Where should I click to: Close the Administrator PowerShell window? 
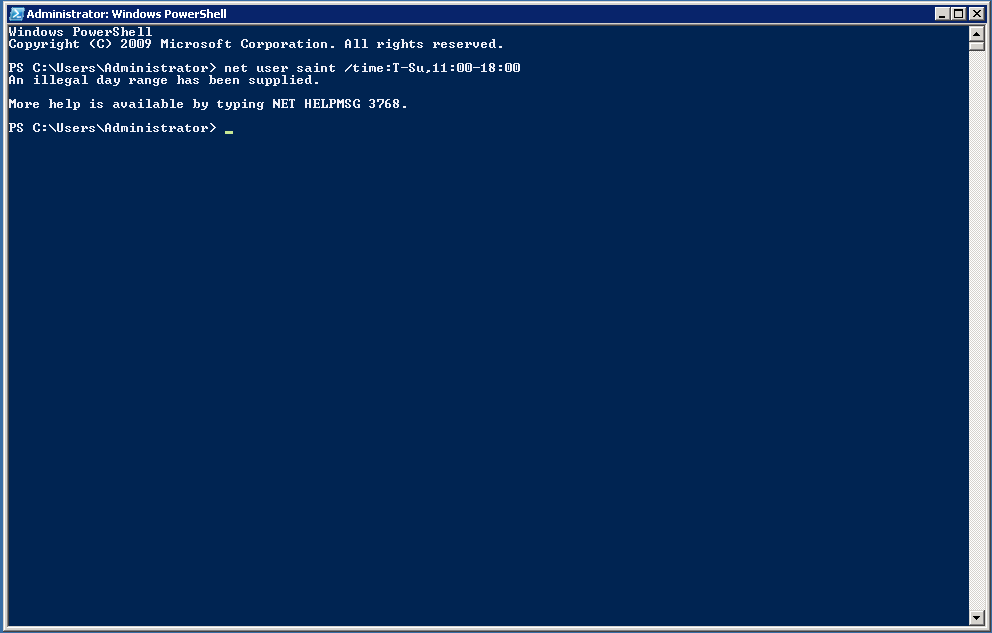coord(977,13)
